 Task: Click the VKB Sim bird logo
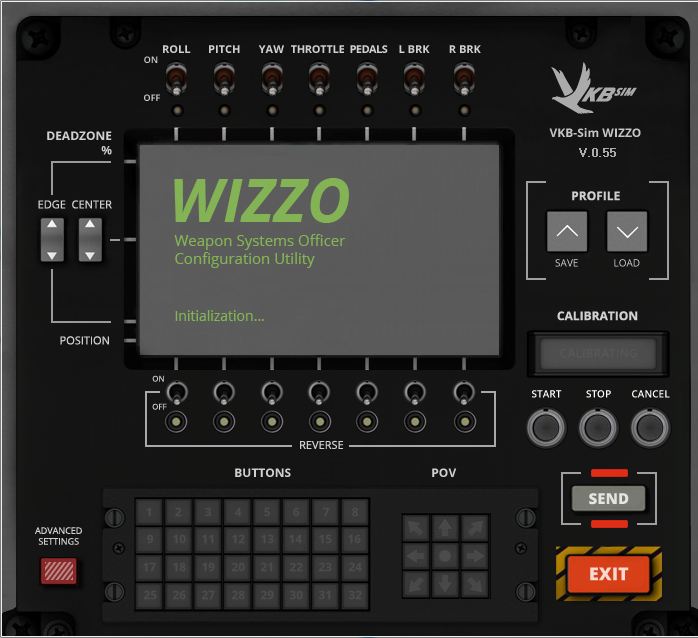[593, 89]
